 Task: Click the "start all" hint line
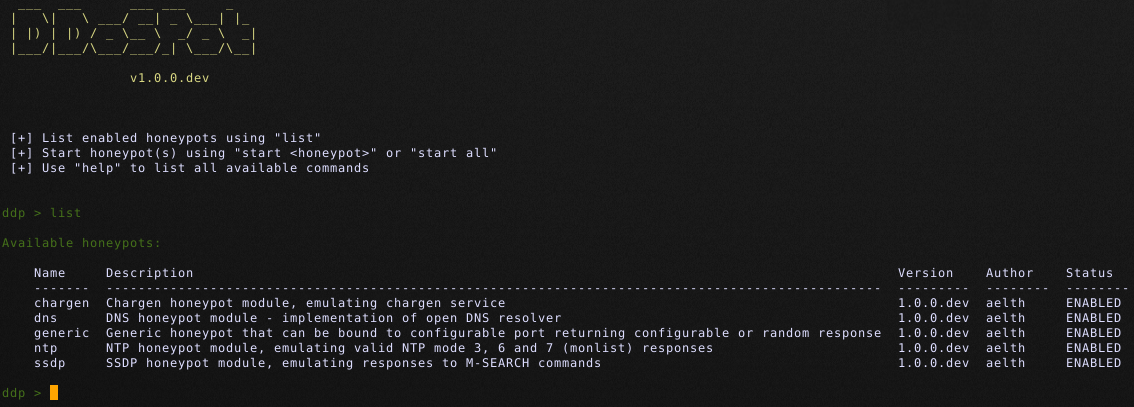254,153
